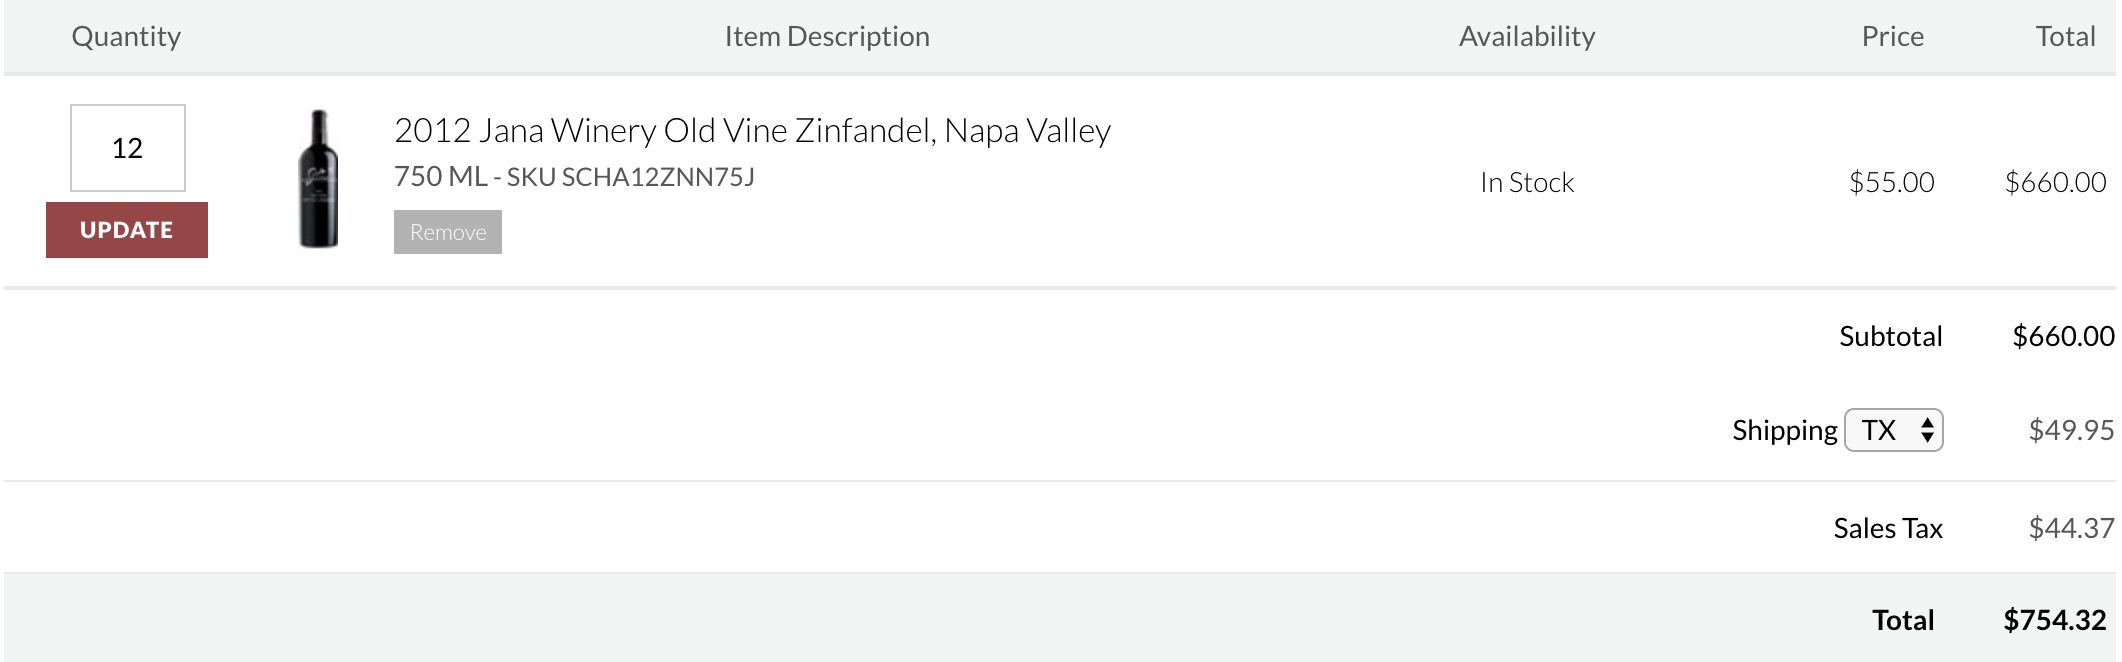Image resolution: width=2122 pixels, height=662 pixels.
Task: Remove the Zinfandel from the cart
Action: point(448,232)
